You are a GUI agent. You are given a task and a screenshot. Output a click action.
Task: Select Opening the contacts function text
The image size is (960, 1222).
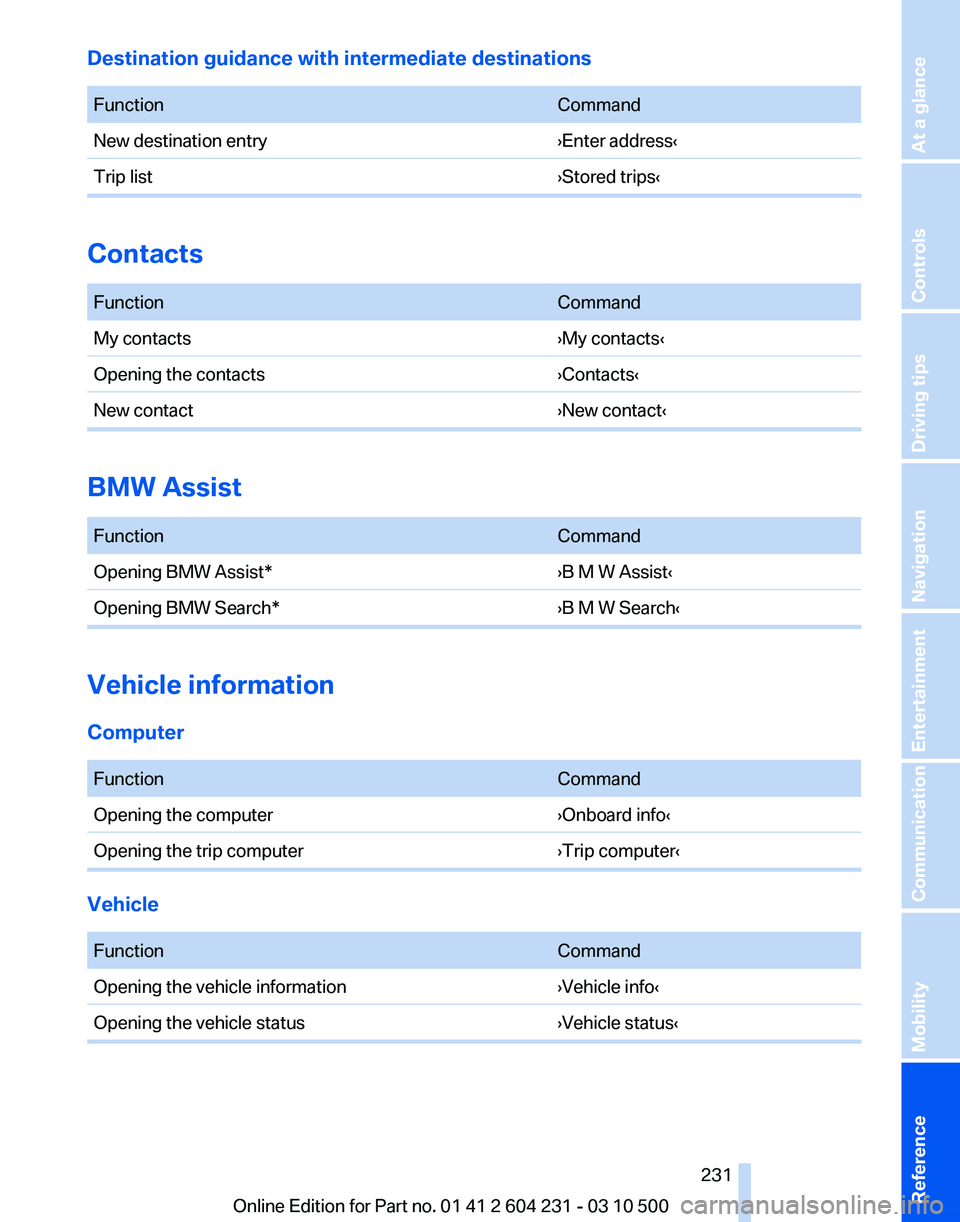[179, 375]
